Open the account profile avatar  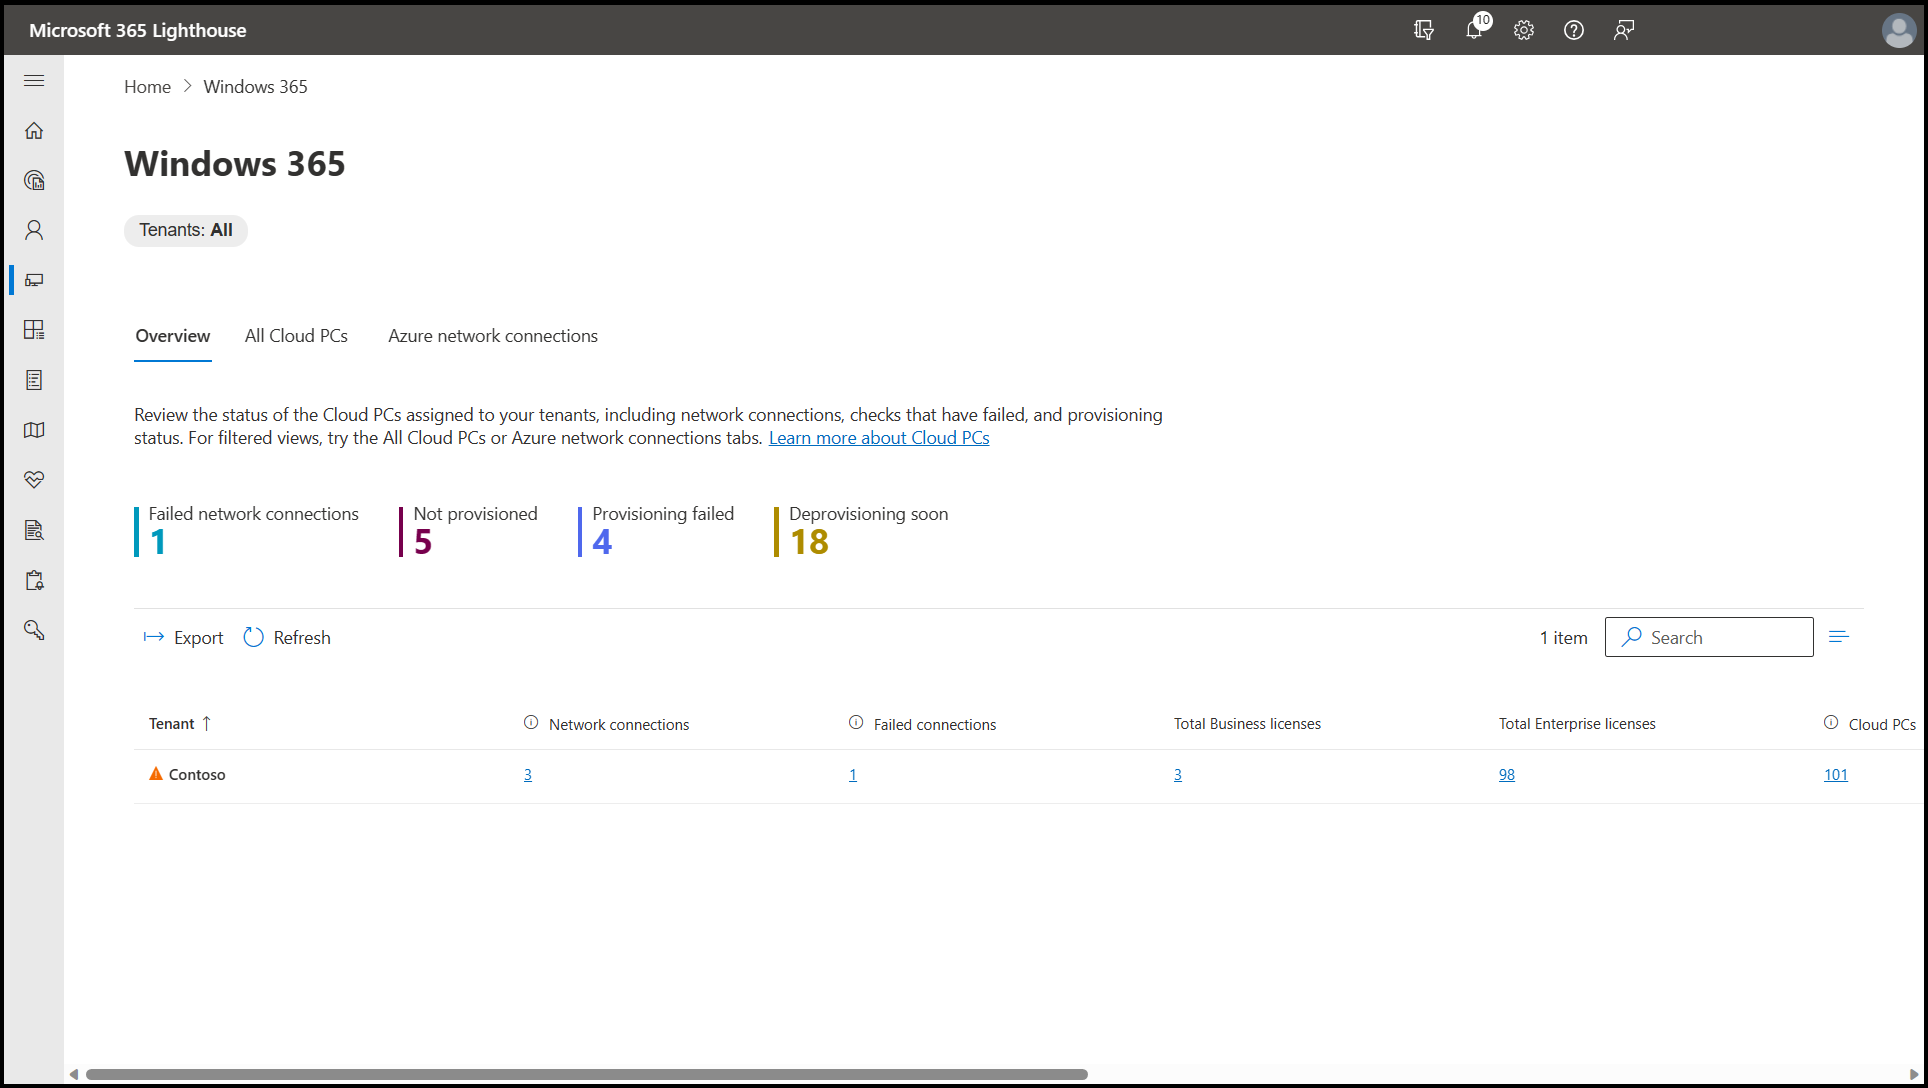[1898, 30]
